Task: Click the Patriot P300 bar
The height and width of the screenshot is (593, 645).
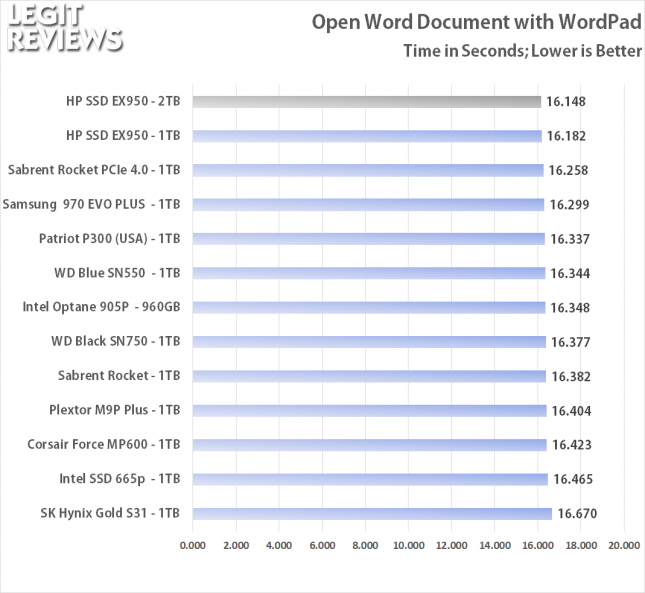Action: coord(369,239)
